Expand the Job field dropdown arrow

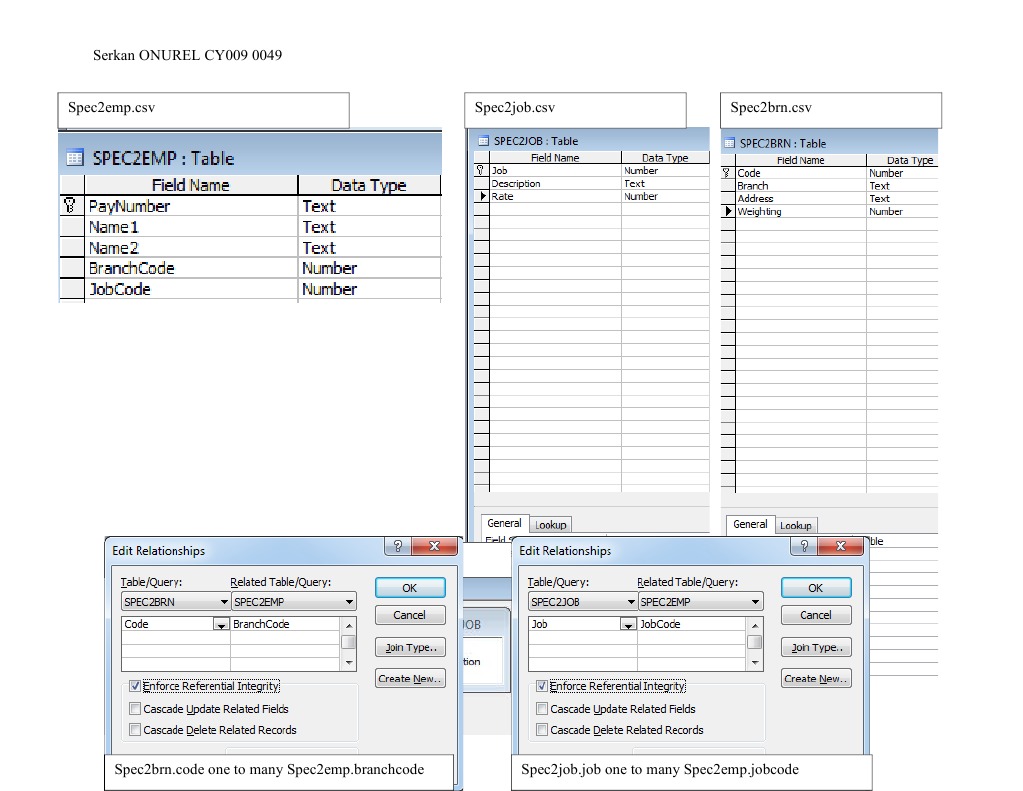(628, 625)
